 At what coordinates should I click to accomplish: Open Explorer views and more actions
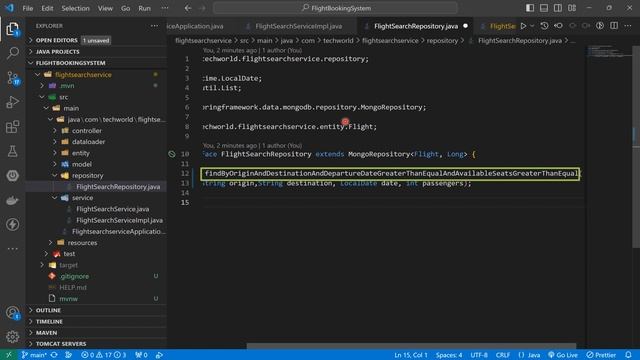tap(154, 26)
